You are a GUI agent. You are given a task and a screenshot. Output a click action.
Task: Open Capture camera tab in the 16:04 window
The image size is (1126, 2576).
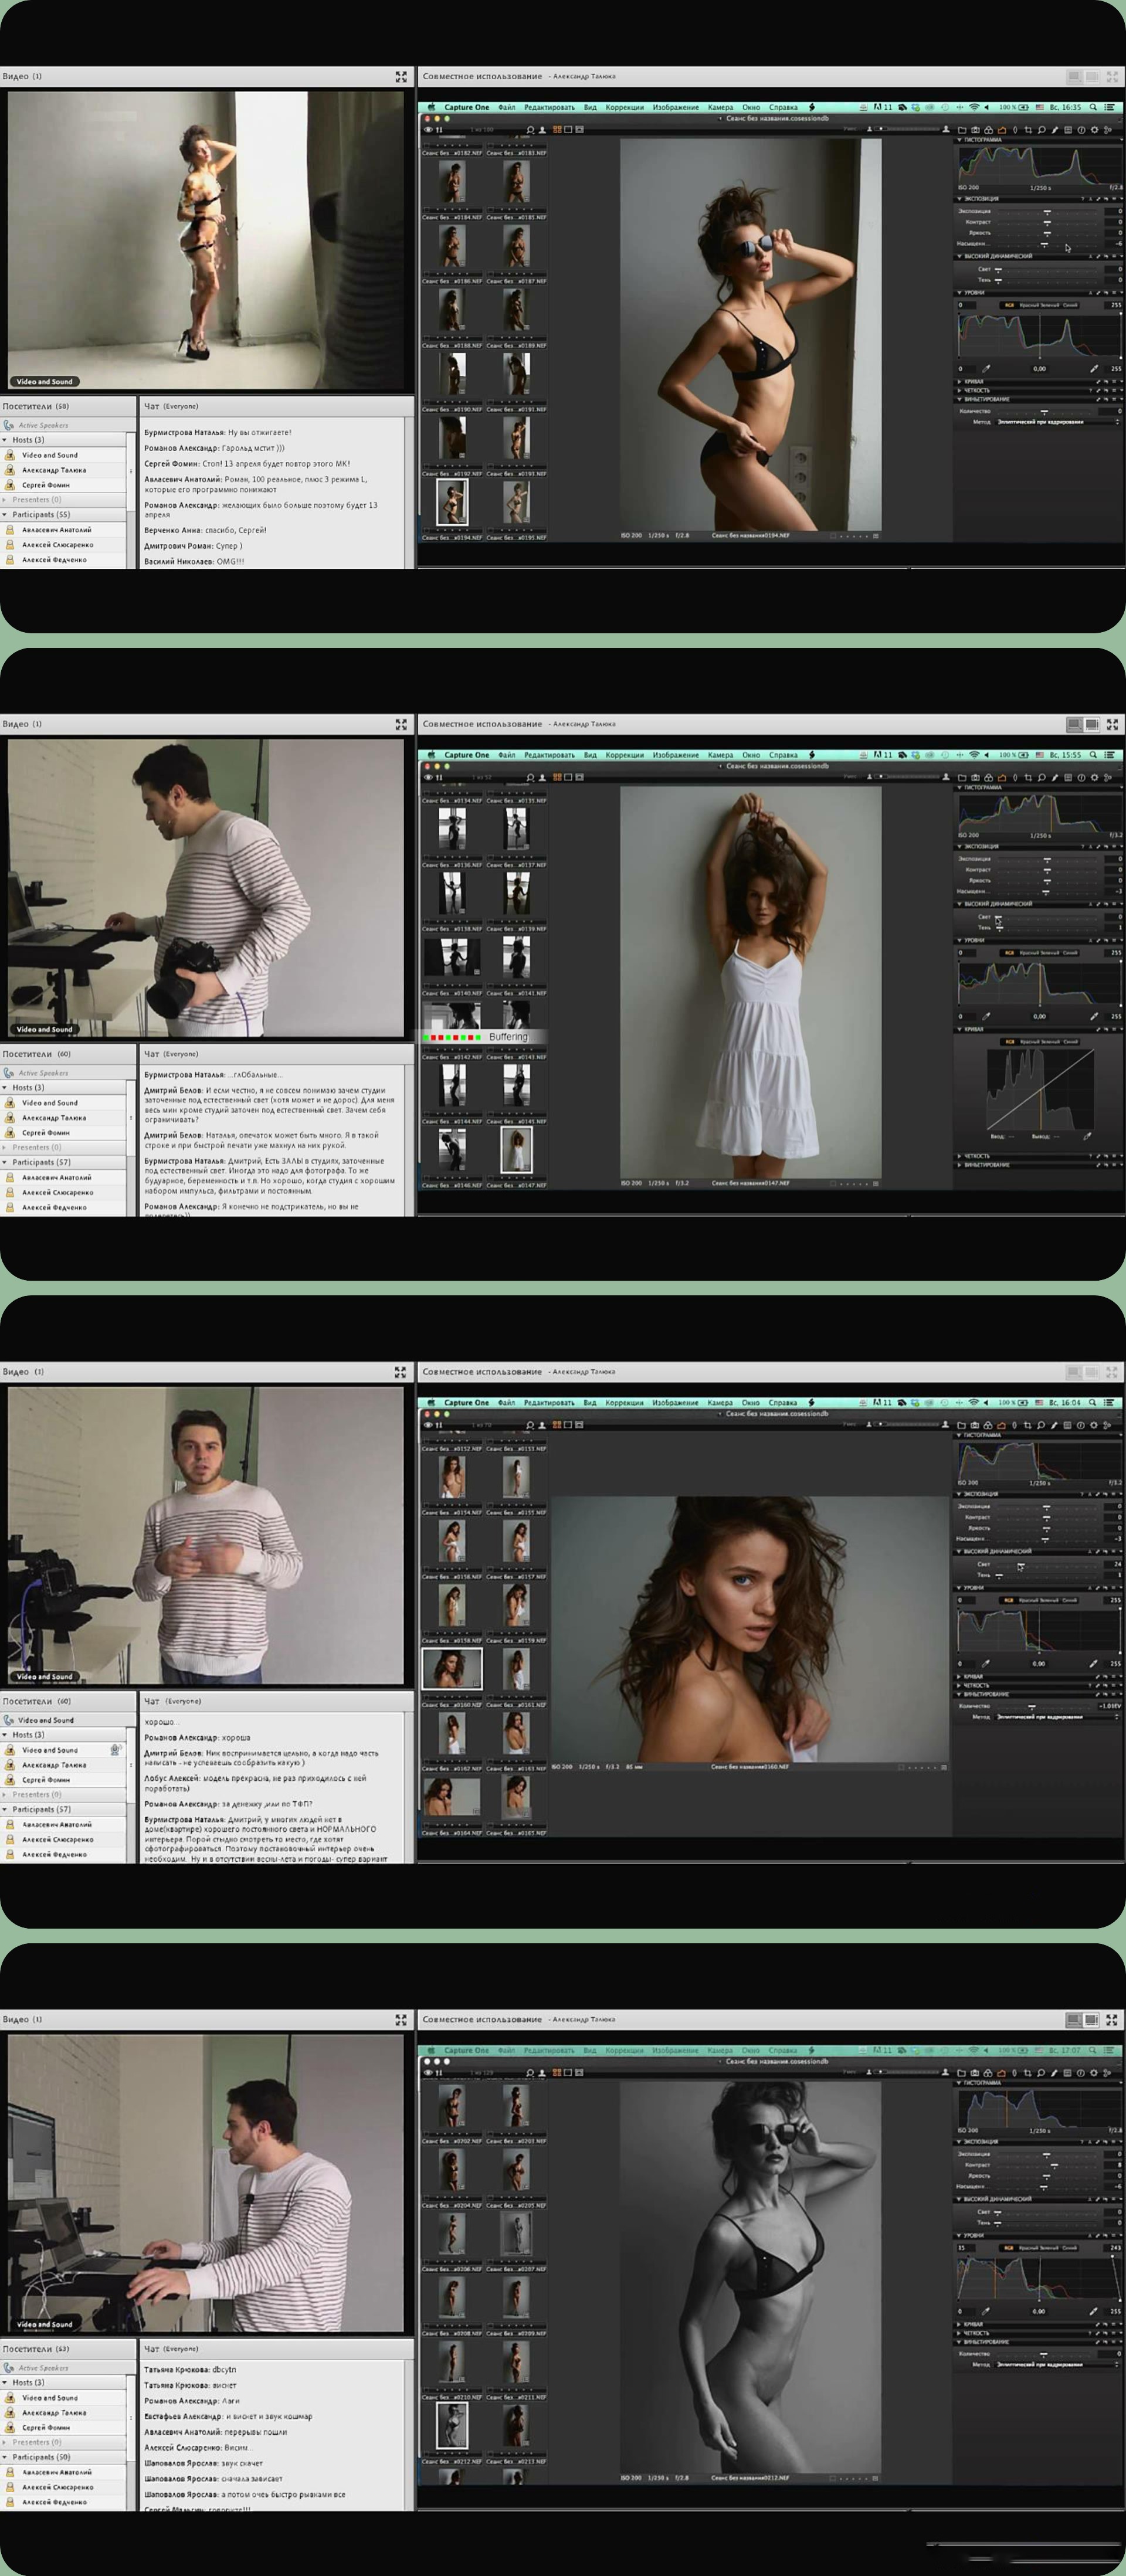pyautogui.click(x=975, y=1425)
